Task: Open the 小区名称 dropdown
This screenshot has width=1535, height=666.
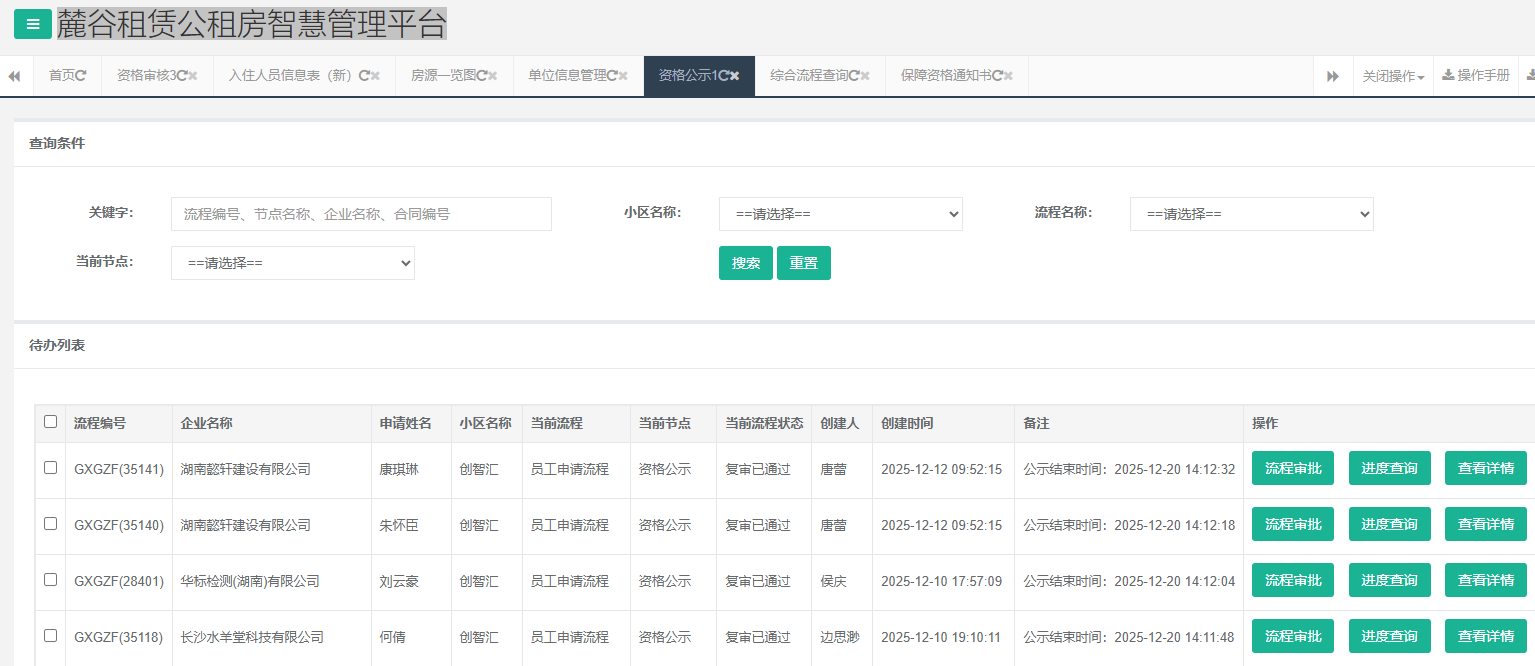Action: pyautogui.click(x=840, y=214)
